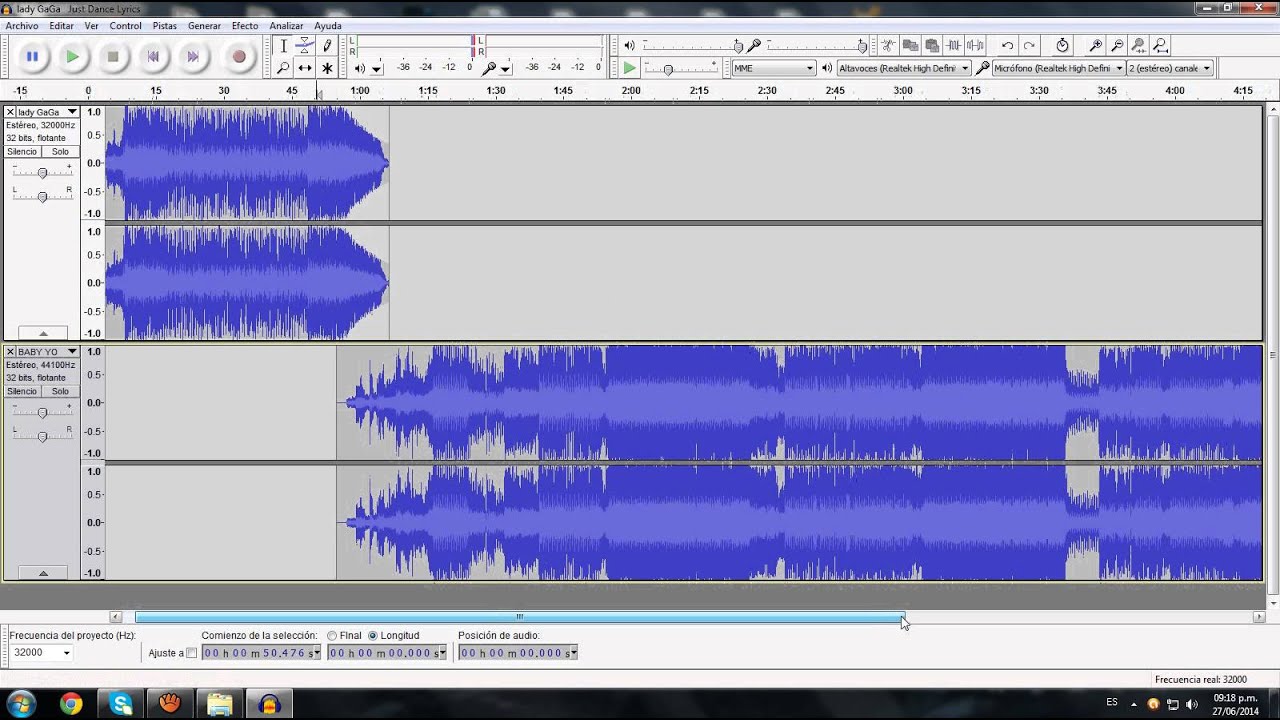
Task: Click the Play-at-speed green arrow
Action: tap(629, 68)
